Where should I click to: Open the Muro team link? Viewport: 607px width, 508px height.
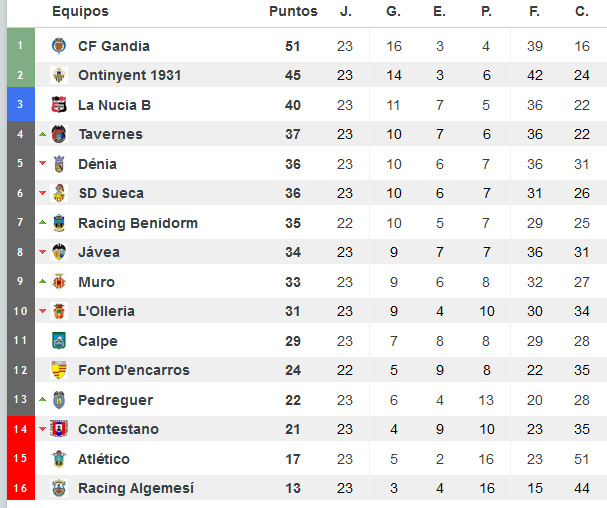96,282
